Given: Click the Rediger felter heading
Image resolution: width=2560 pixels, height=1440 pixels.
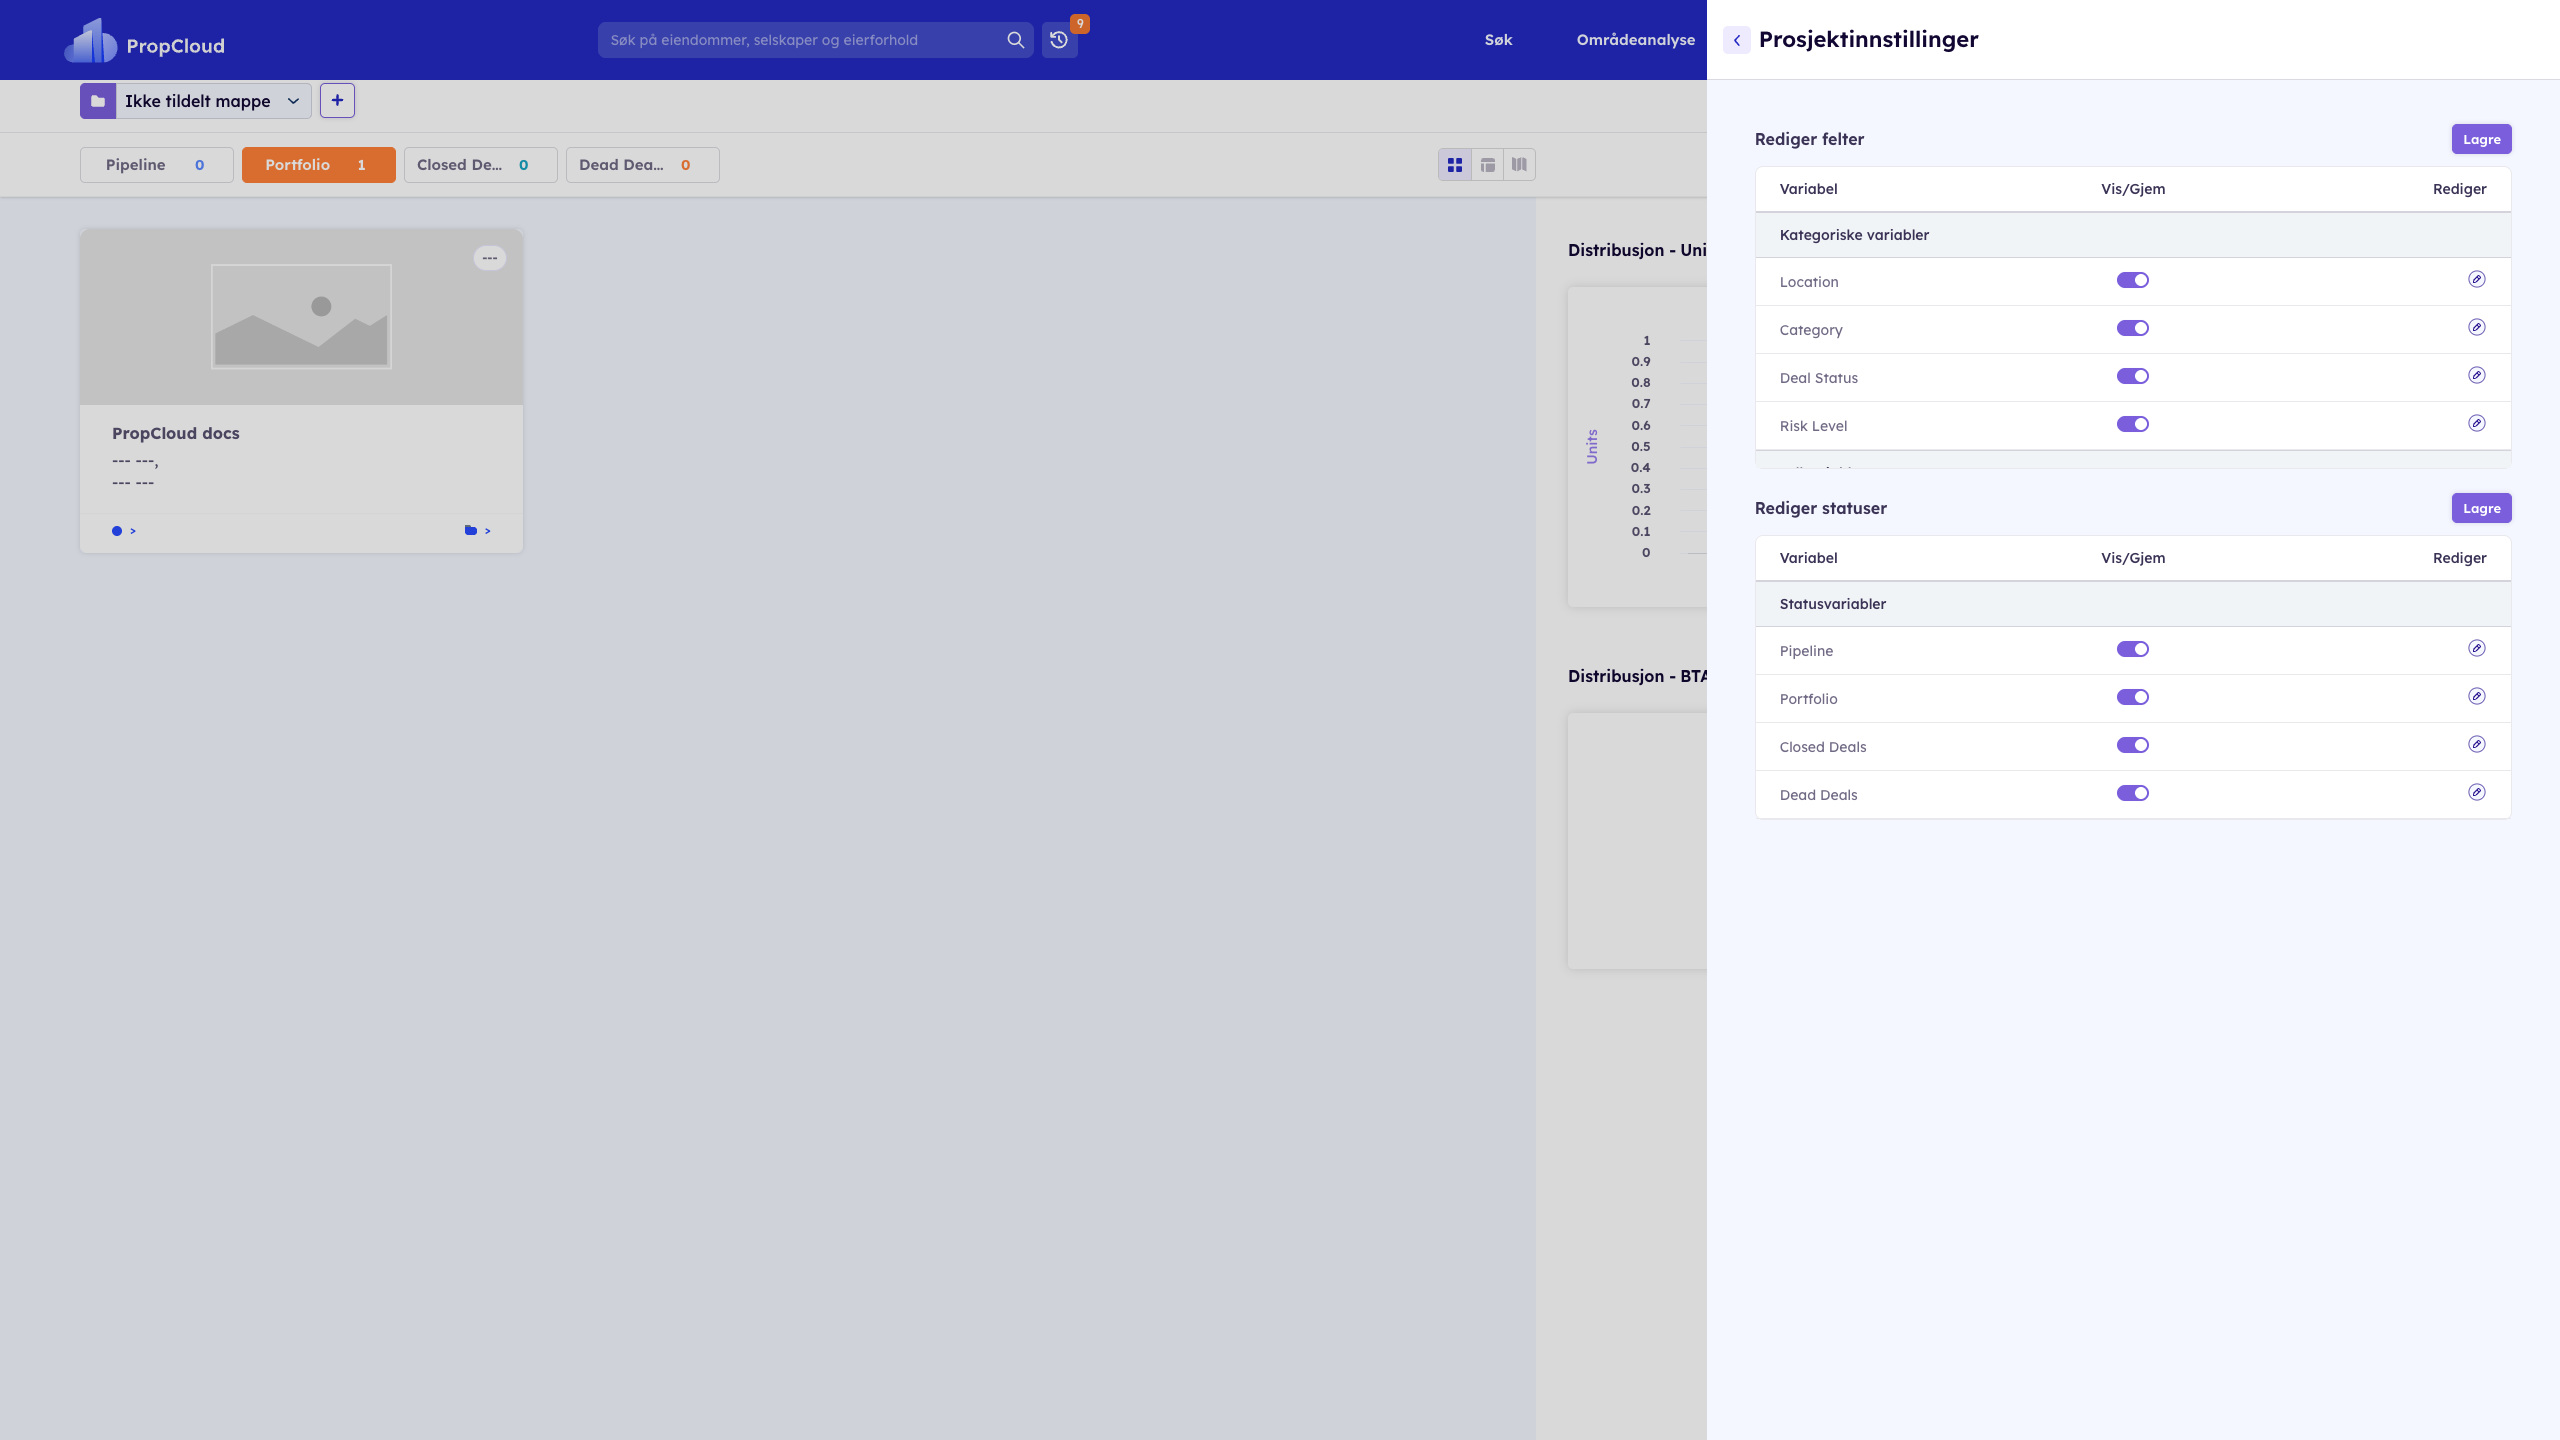Looking at the screenshot, I should [x=1809, y=139].
